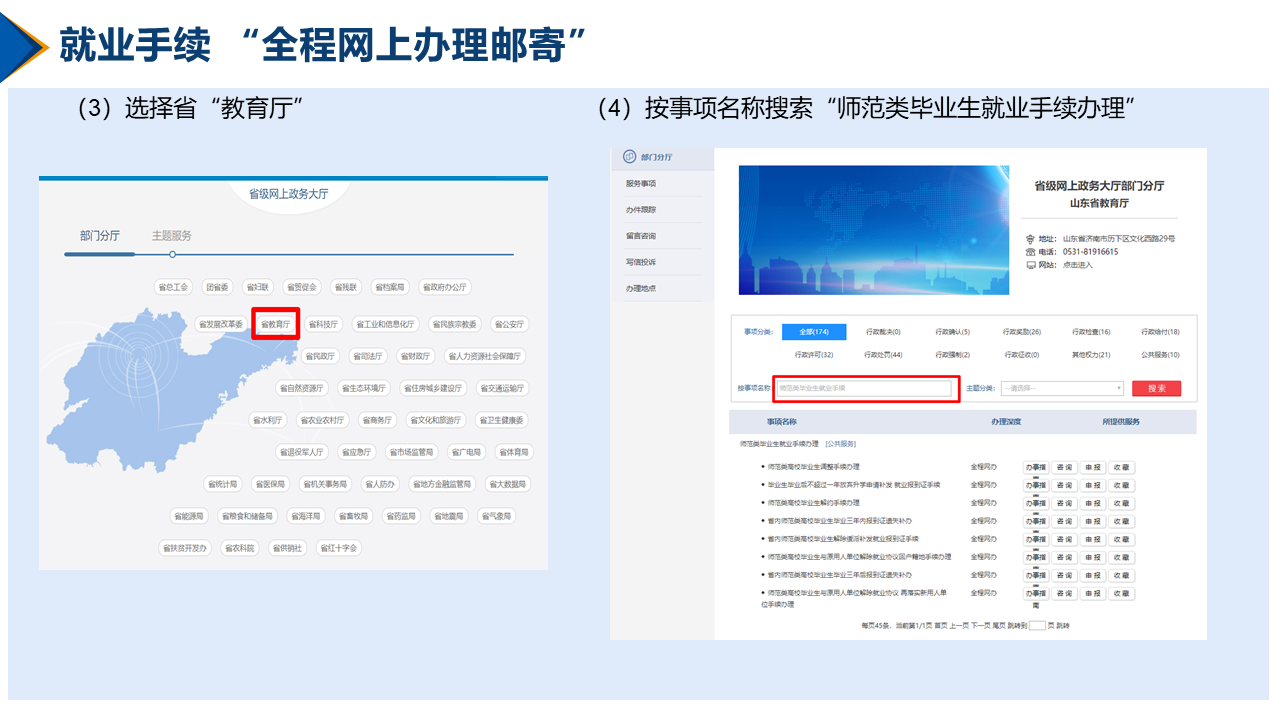Select the 部门分厅 tab

(x=100, y=236)
